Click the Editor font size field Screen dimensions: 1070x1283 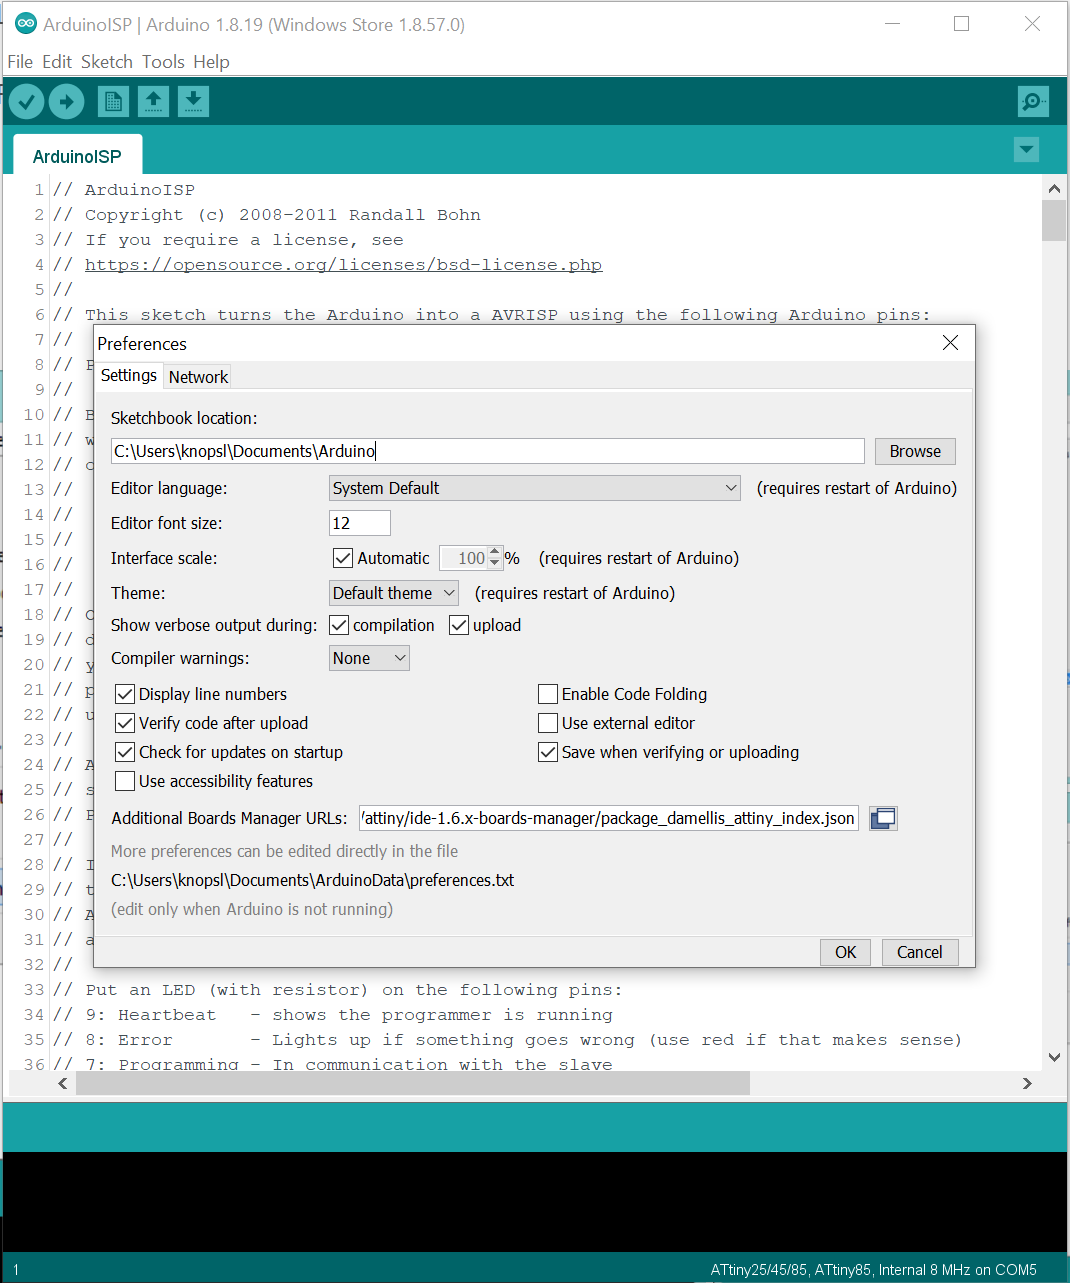click(x=359, y=523)
